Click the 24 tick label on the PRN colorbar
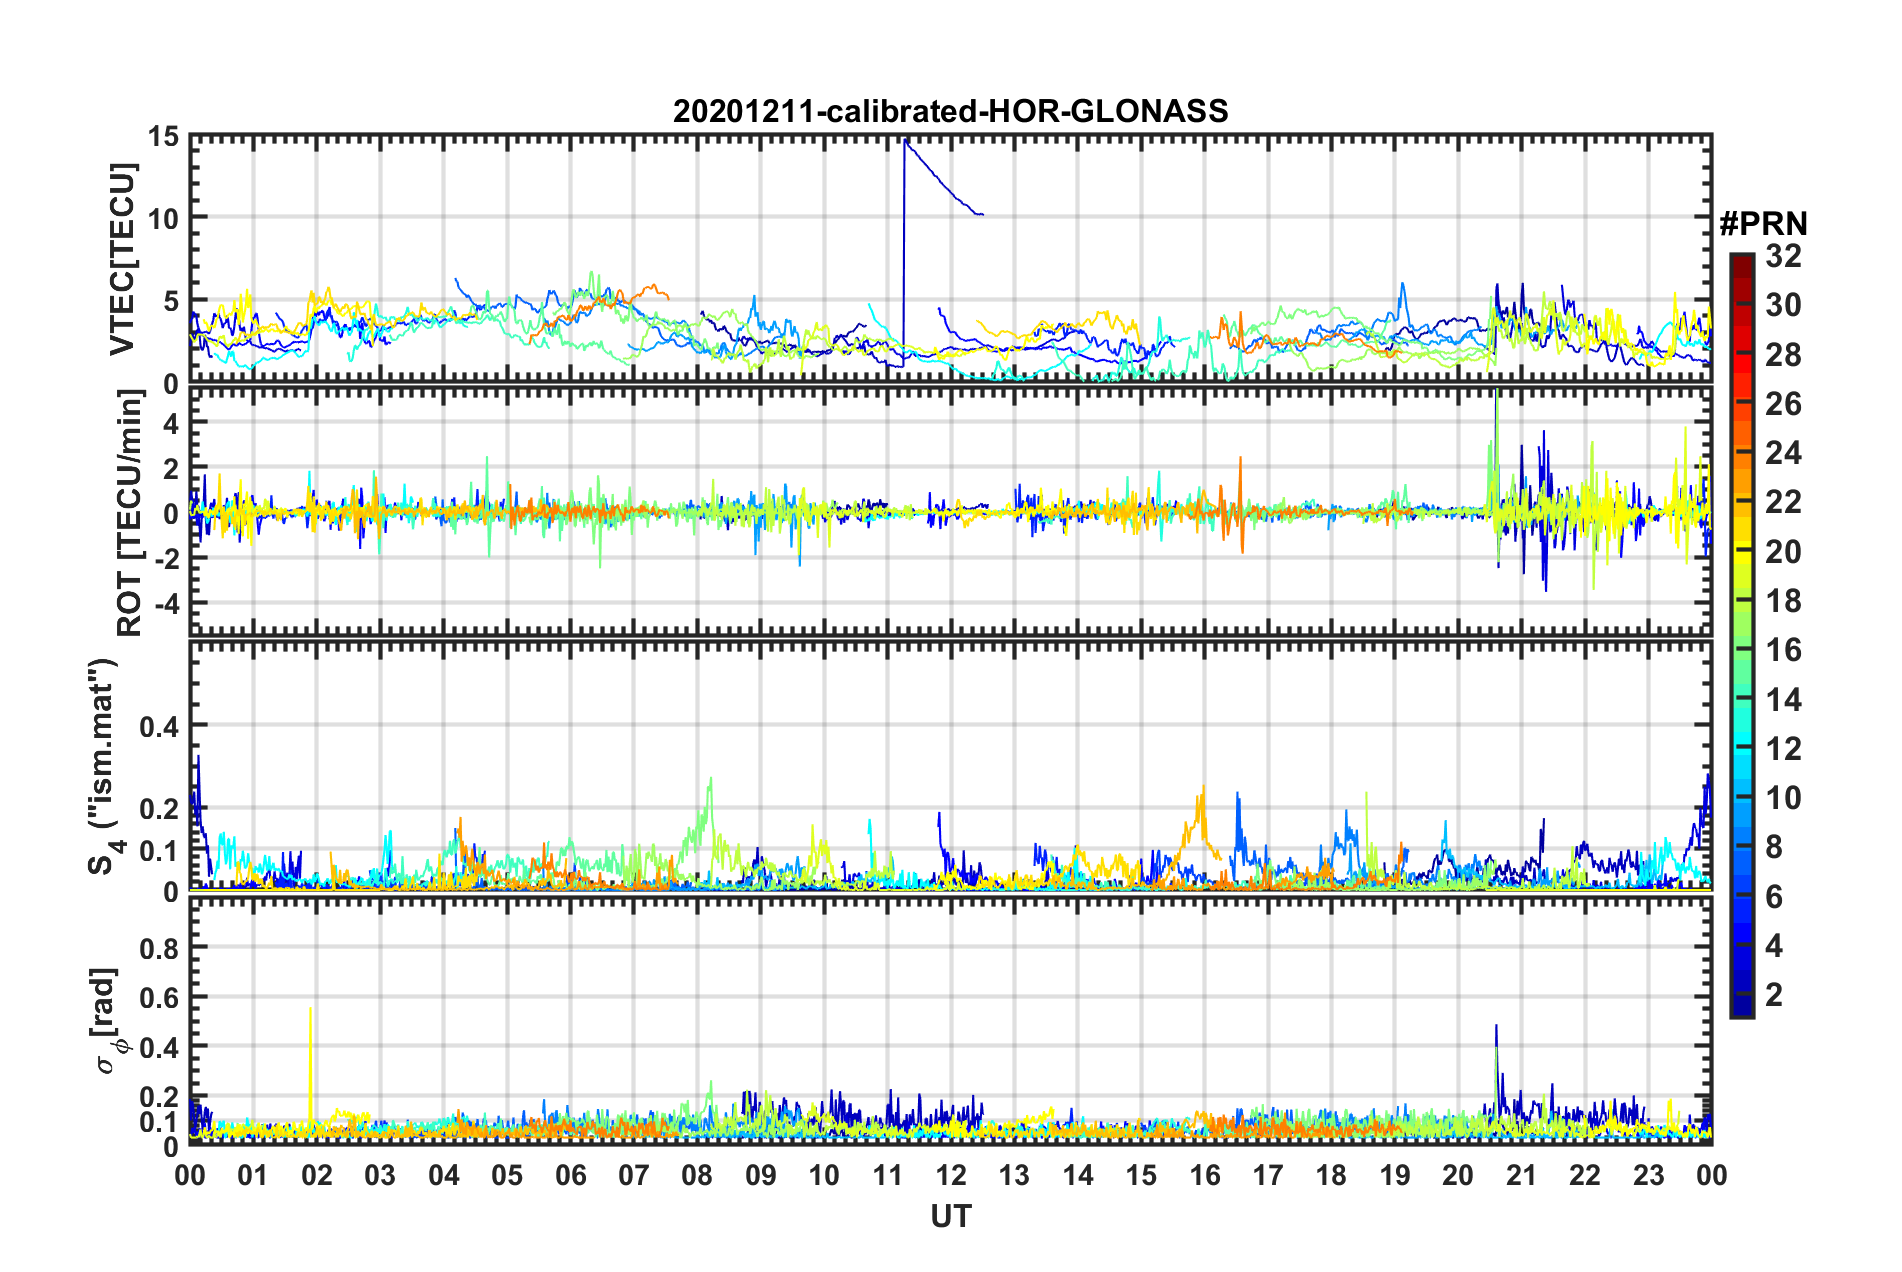This screenshot has width=1902, height=1272. 1783,453
